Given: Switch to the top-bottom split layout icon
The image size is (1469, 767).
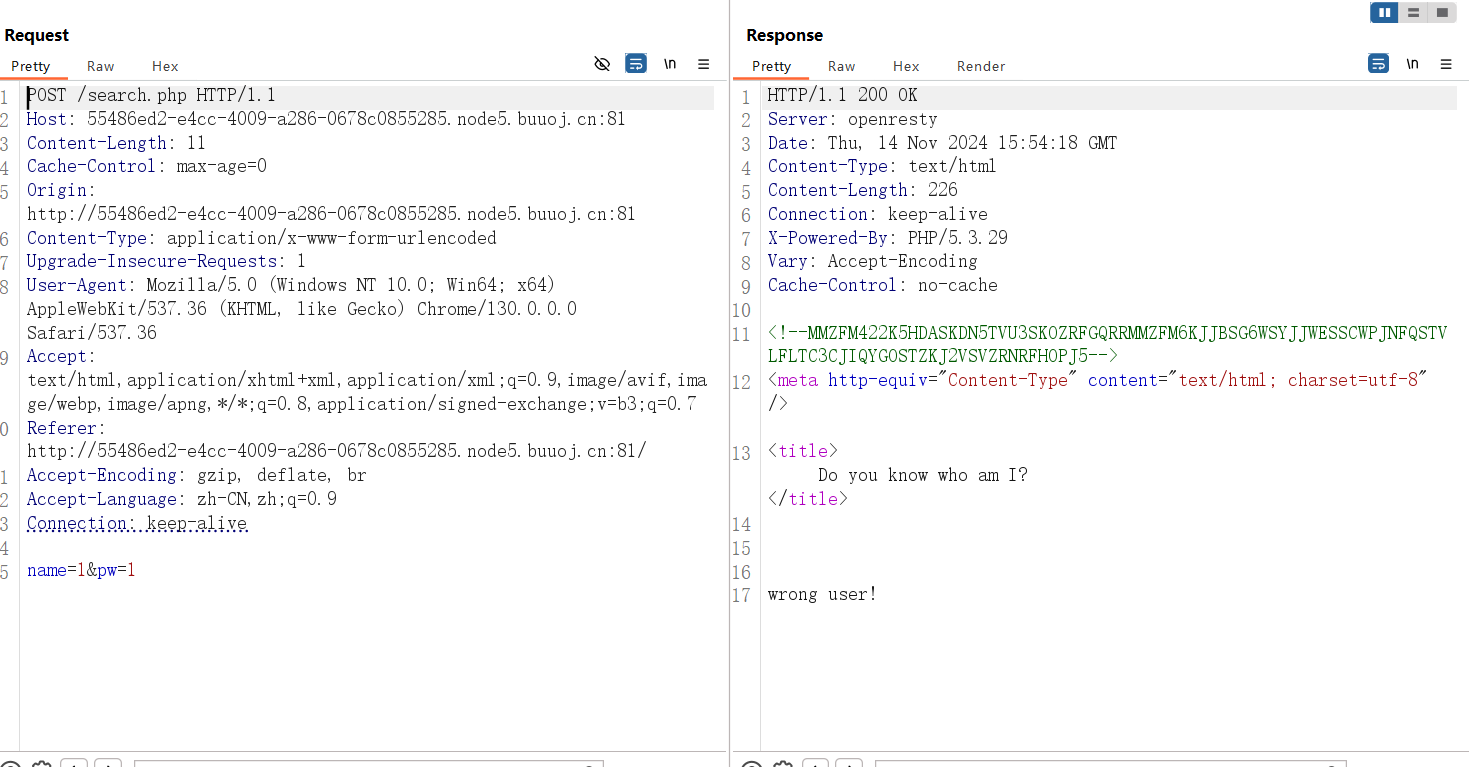Looking at the screenshot, I should pos(1413,13).
